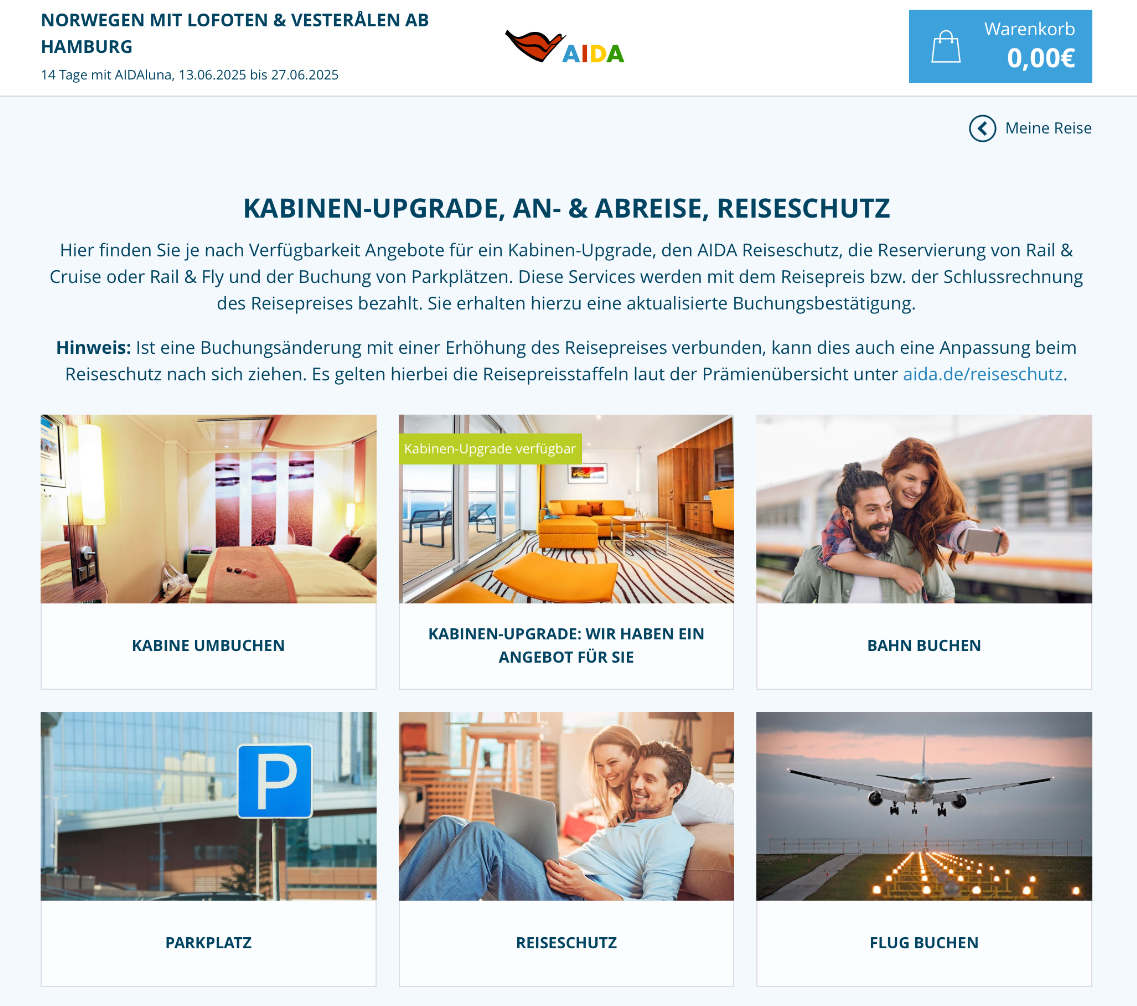The image size is (1137, 1006).
Task: Open the Kabinen-Upgrade Angebot für Sie label
Action: coord(566,646)
